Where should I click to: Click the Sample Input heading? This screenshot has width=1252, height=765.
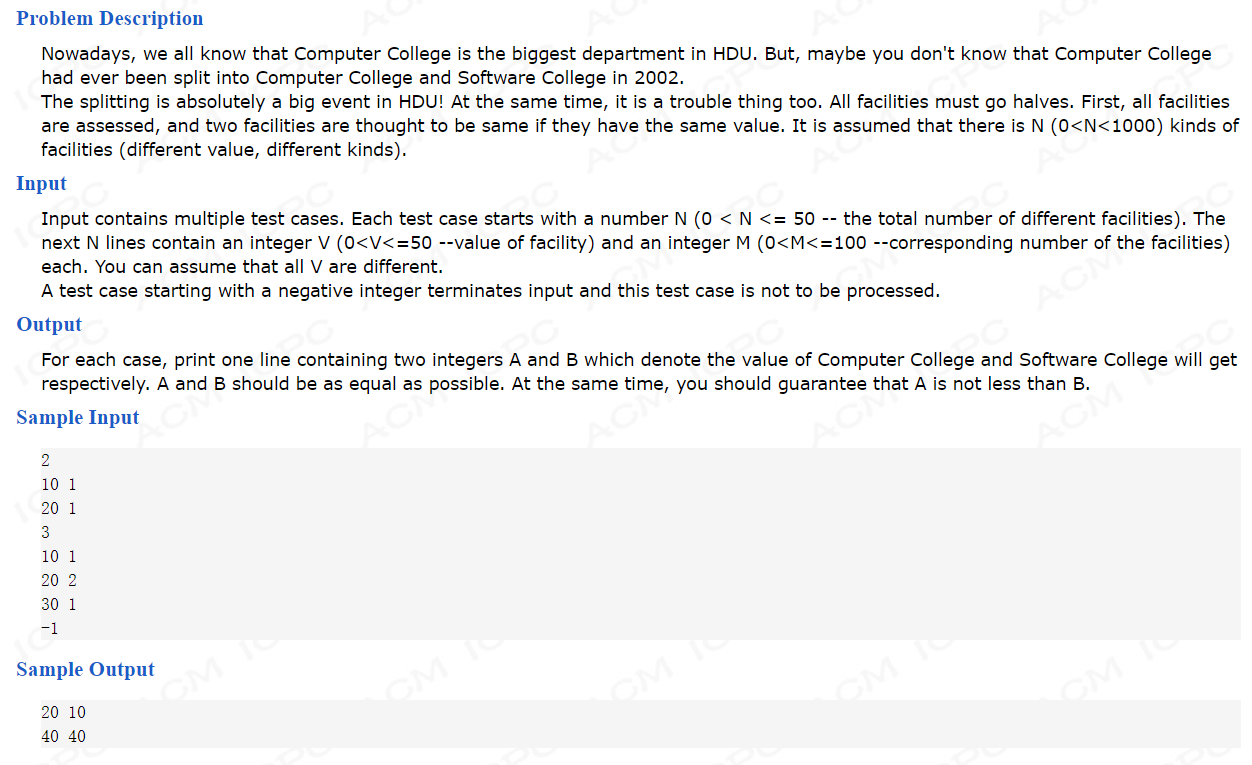click(77, 417)
